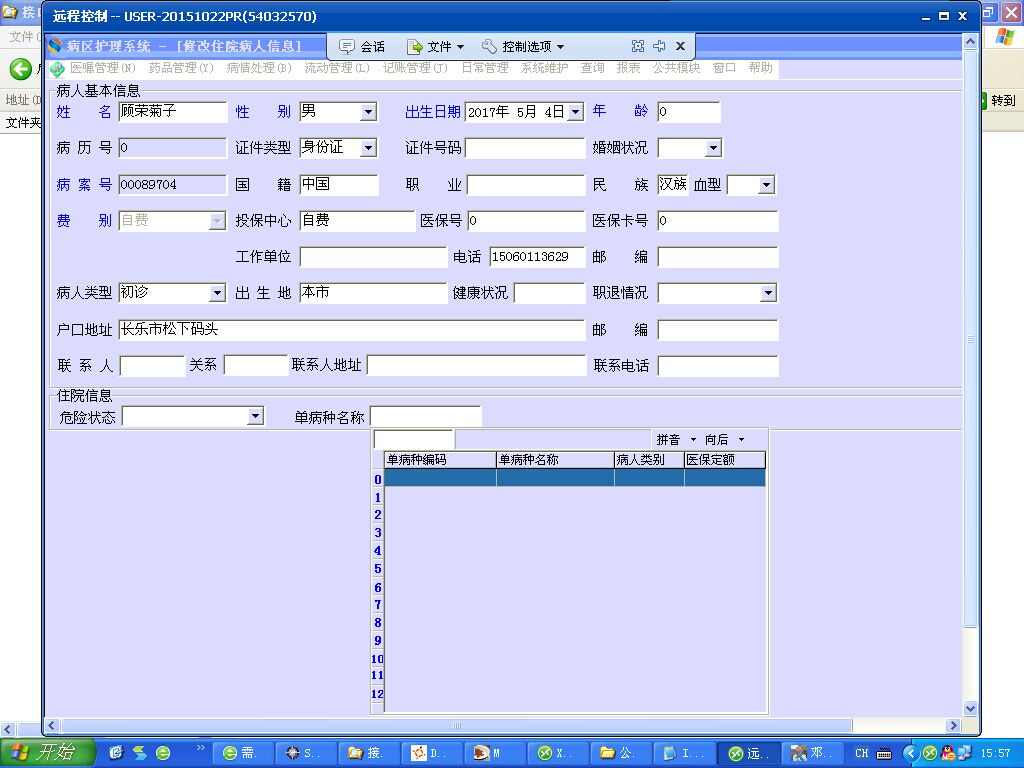The height and width of the screenshot is (768, 1024).
Task: Open the 医嘱管理(N) menu
Action: point(103,68)
